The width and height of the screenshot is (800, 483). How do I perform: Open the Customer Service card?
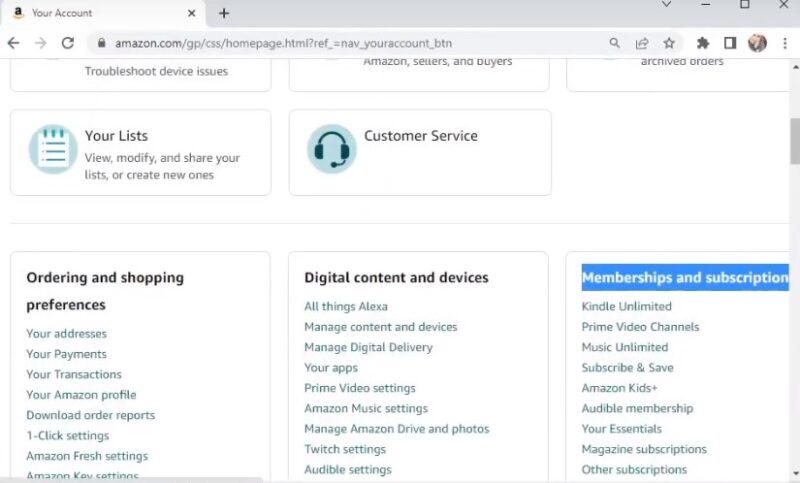(420, 152)
